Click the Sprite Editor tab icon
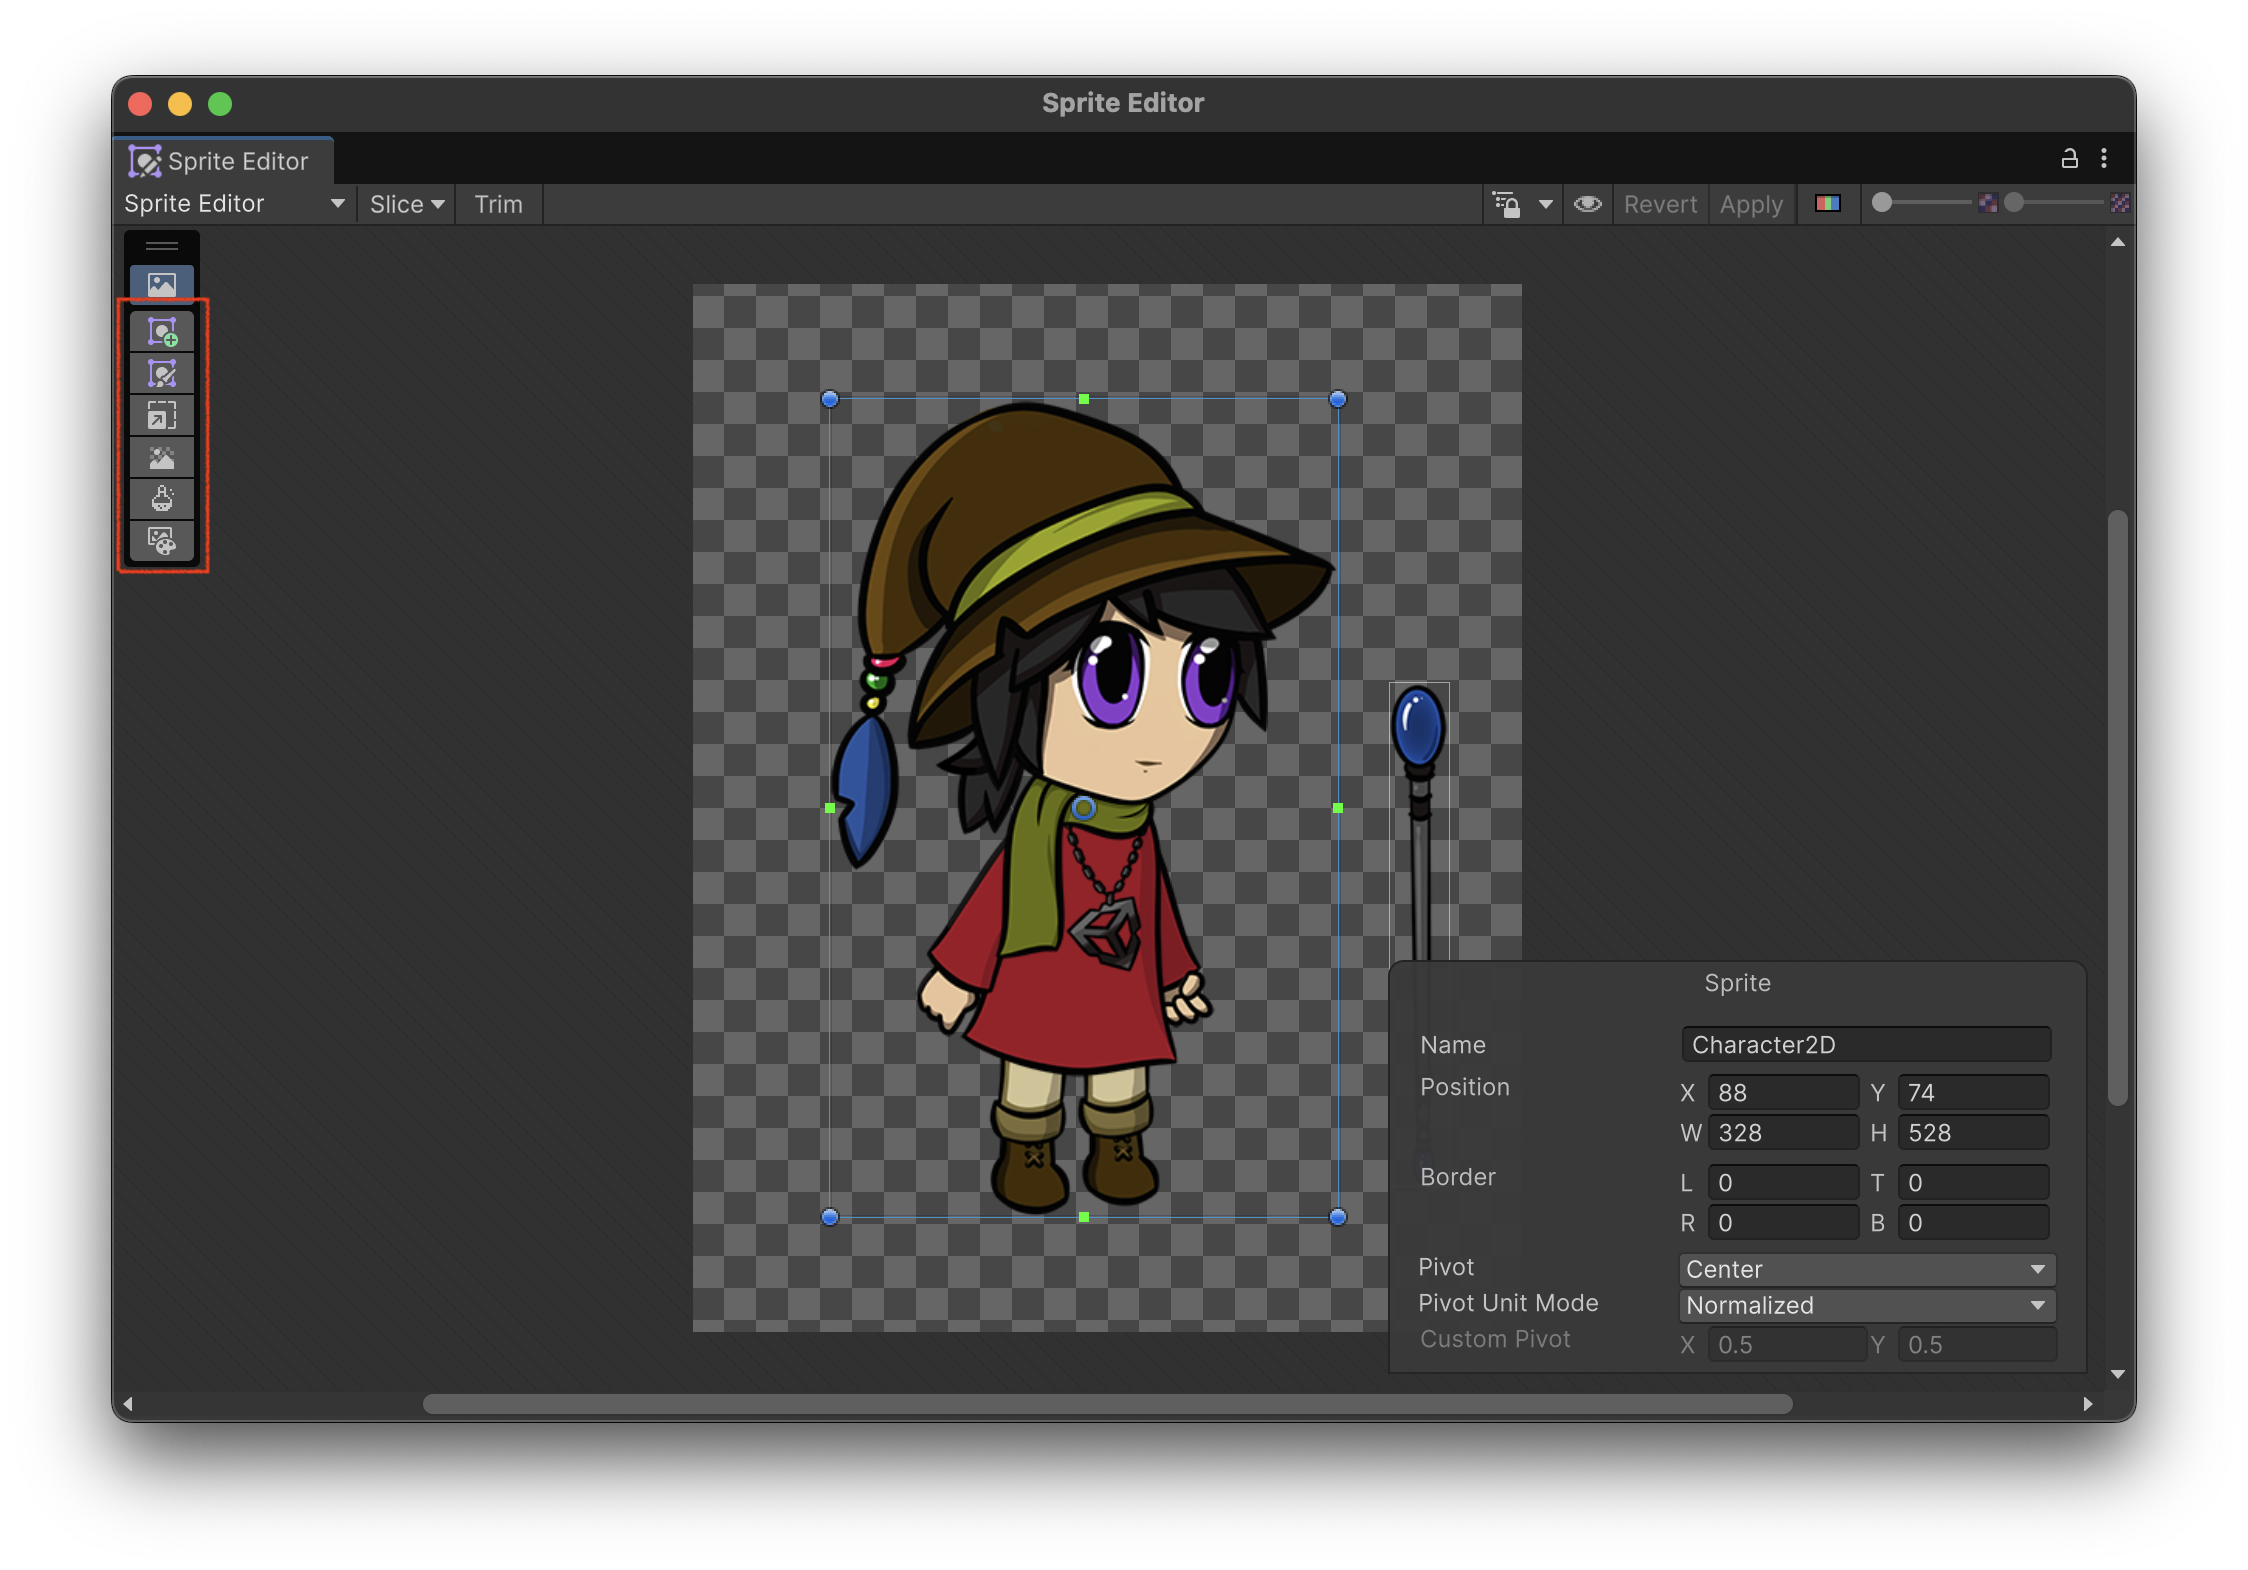This screenshot has width=2248, height=1570. coord(145,161)
